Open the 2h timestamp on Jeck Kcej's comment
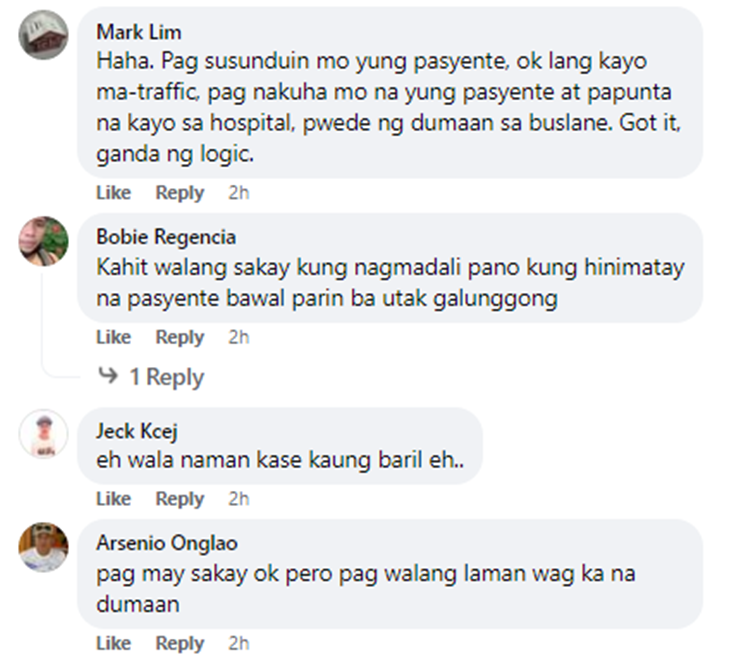 click(x=239, y=499)
